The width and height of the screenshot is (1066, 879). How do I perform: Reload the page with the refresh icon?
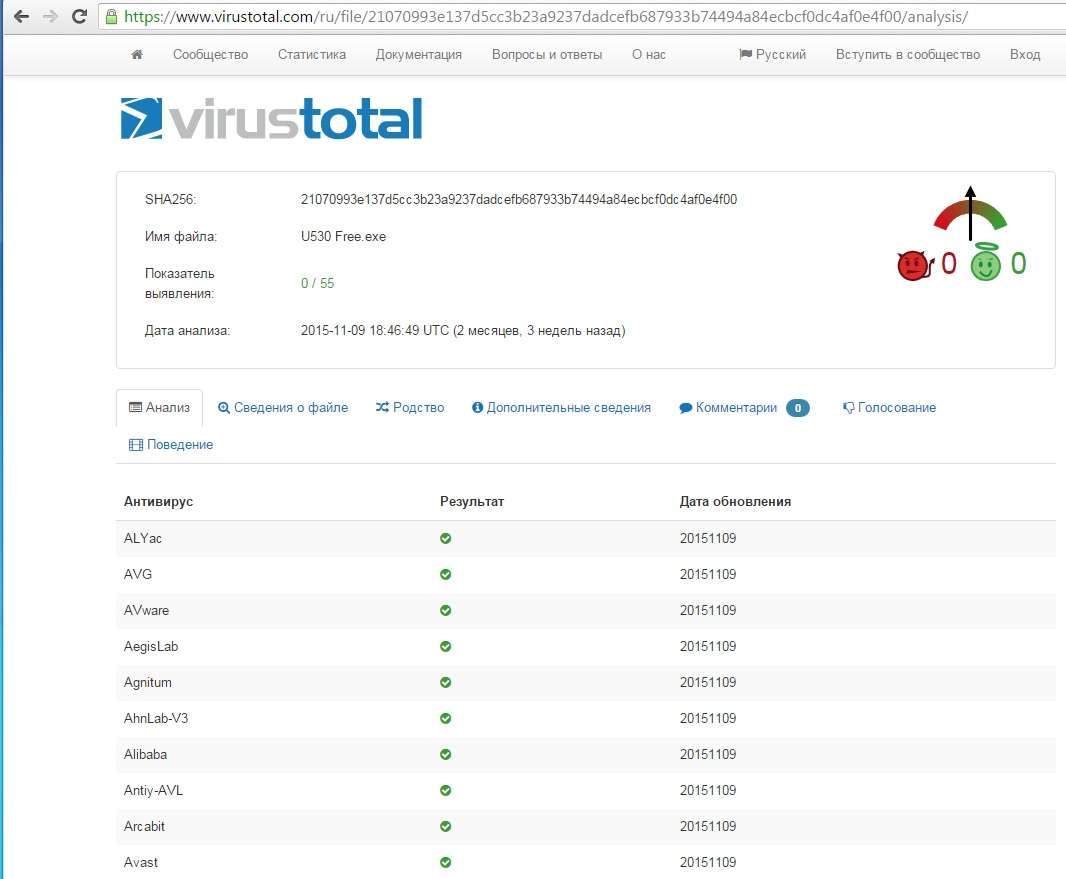(80, 16)
